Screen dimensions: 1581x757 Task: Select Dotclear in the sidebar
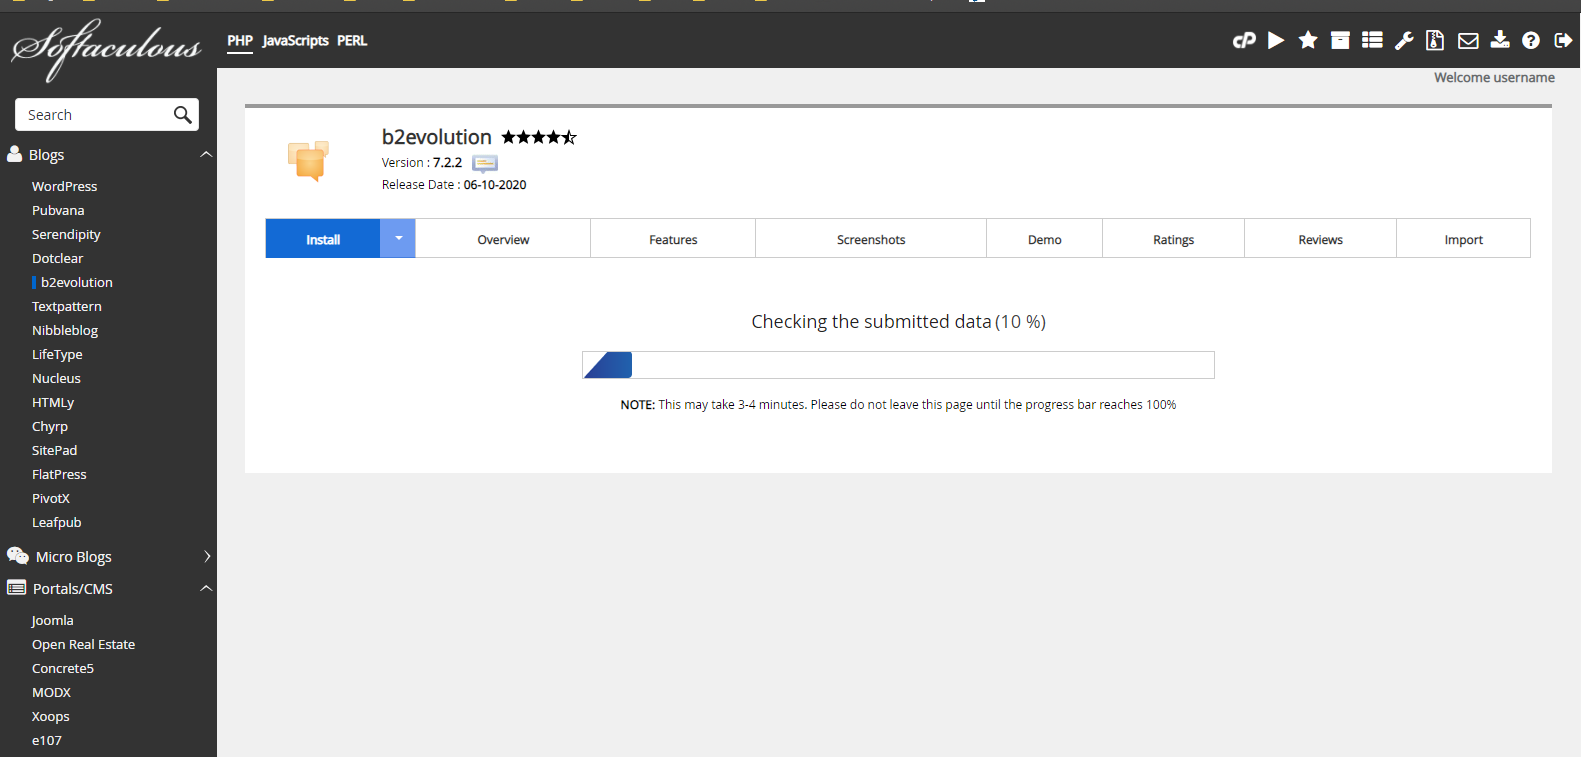(57, 258)
